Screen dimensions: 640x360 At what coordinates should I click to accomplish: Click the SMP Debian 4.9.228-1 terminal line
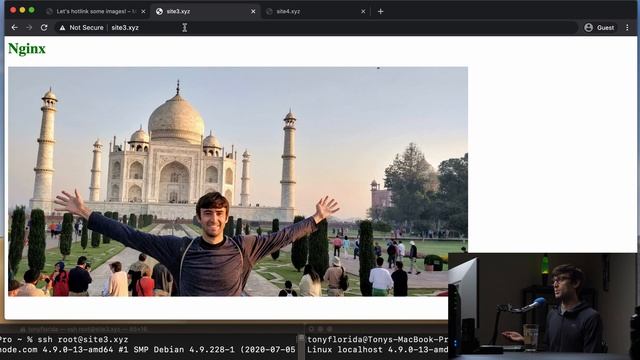click(148, 350)
